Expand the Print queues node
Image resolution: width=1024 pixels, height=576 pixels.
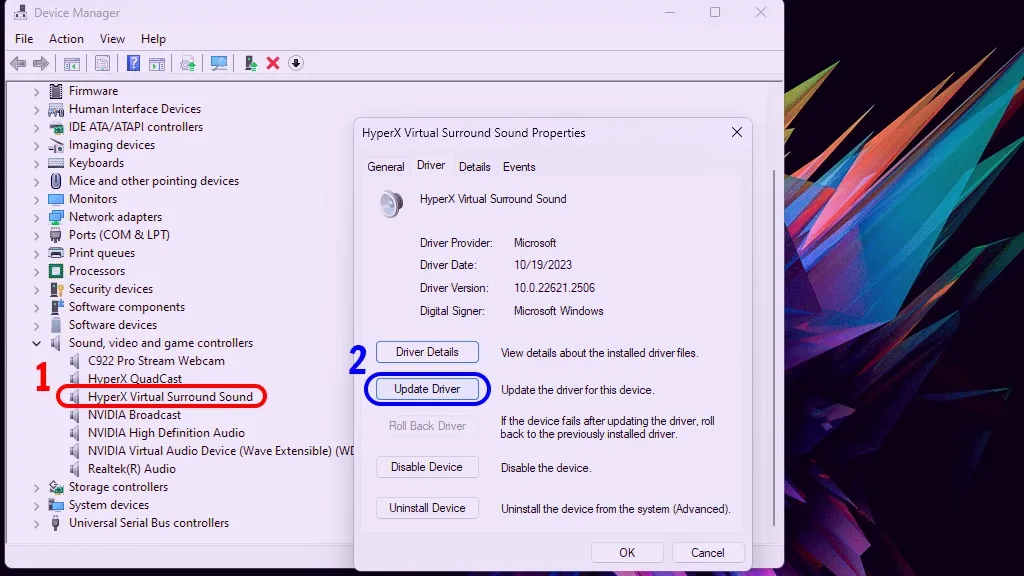tap(37, 253)
